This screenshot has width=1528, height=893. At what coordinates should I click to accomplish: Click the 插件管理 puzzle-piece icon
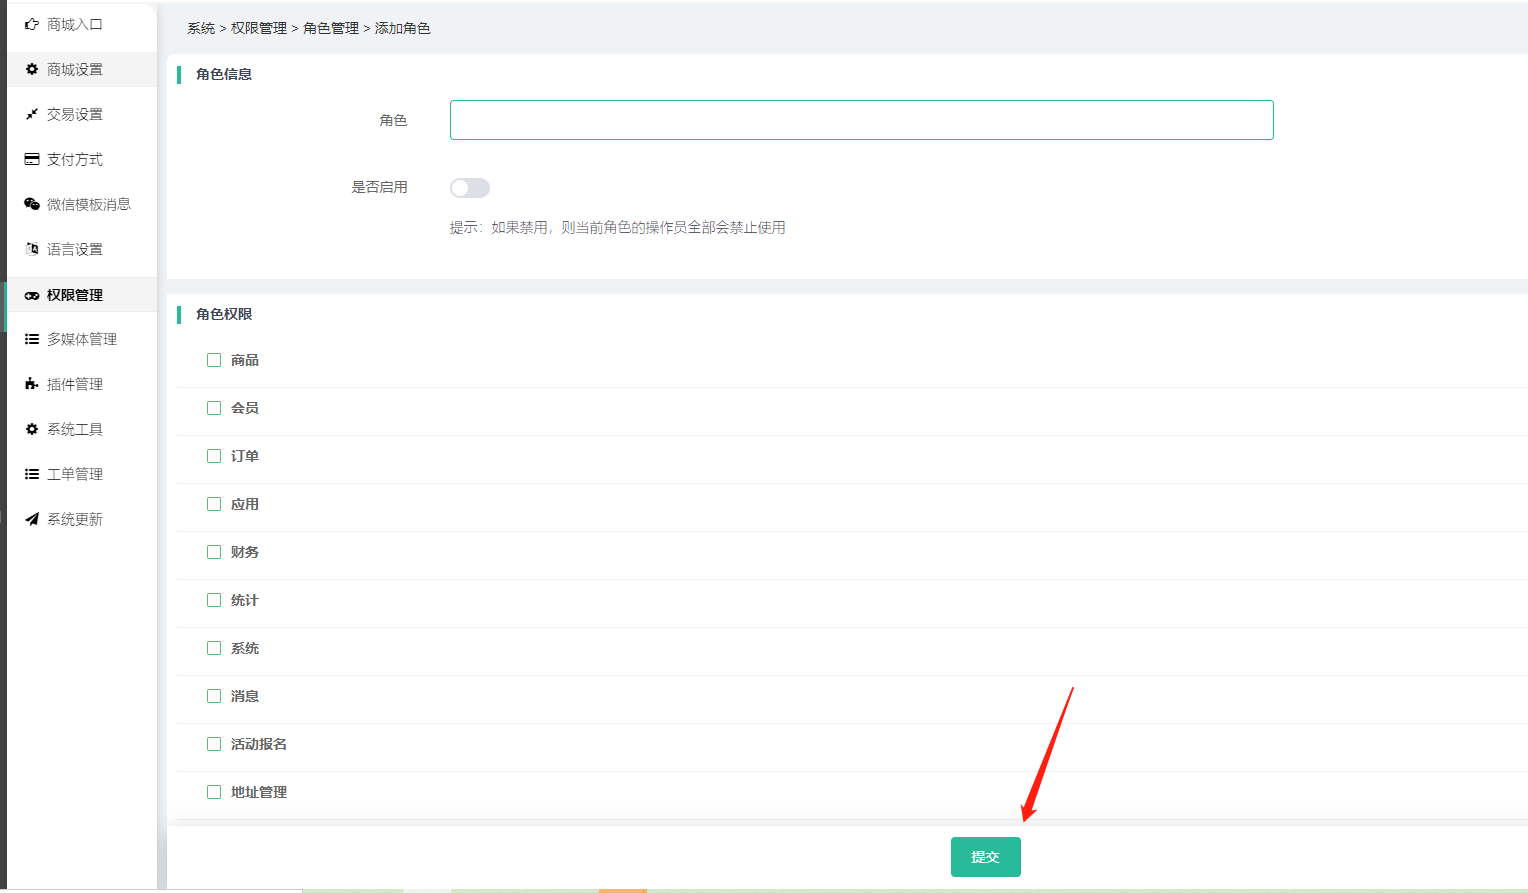32,384
